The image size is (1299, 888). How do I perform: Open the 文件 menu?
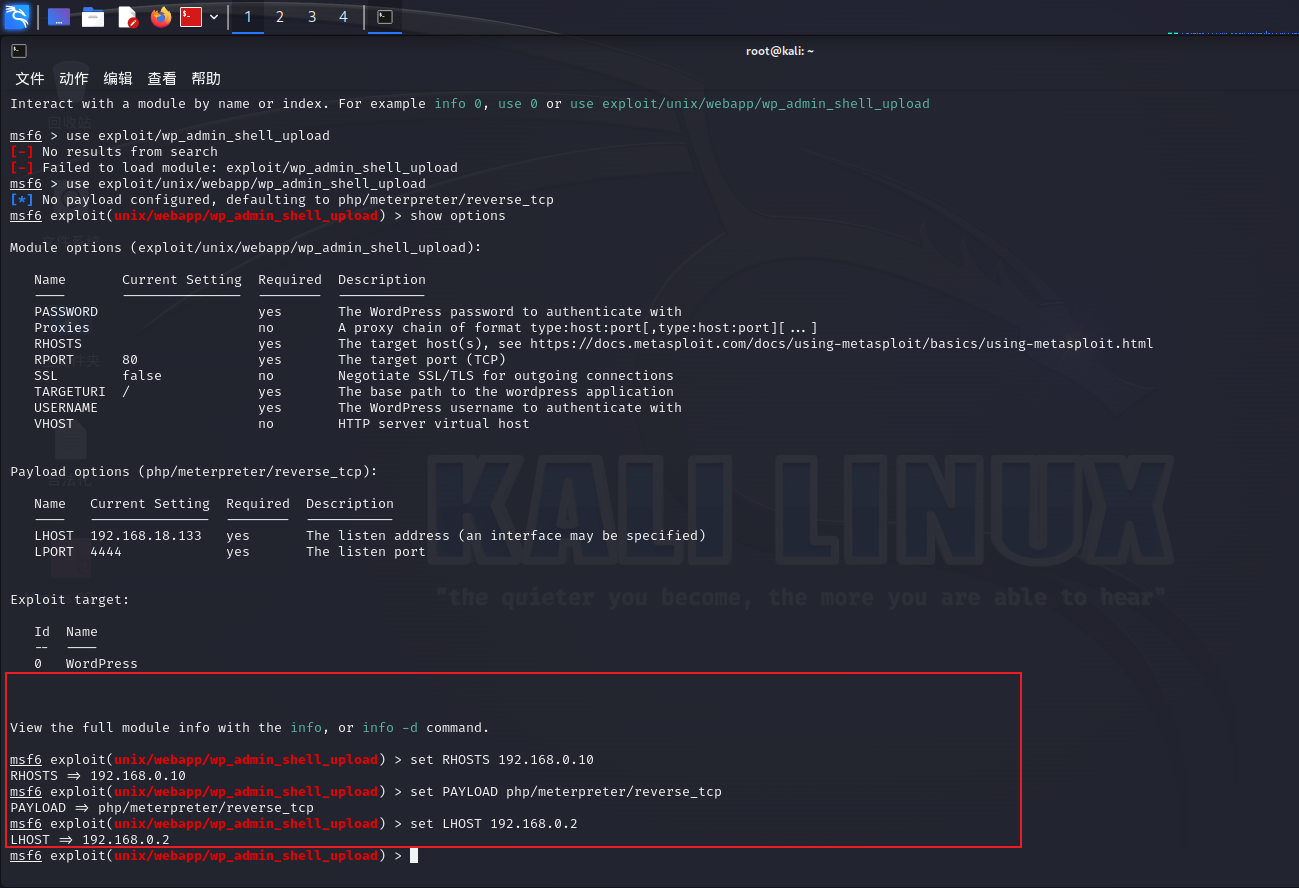[x=30, y=79]
